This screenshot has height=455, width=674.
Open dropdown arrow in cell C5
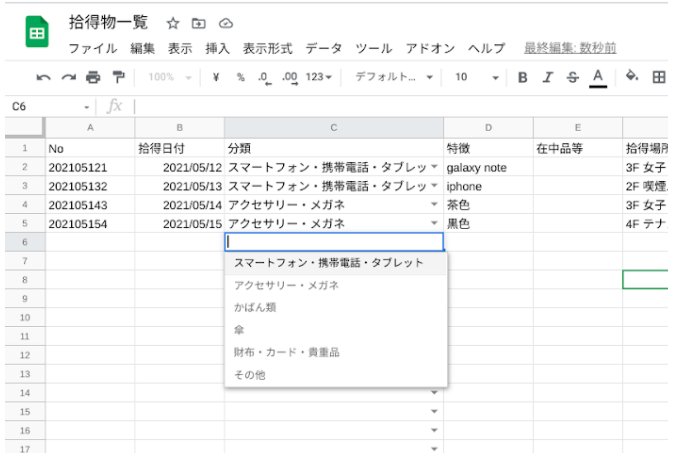[434, 223]
